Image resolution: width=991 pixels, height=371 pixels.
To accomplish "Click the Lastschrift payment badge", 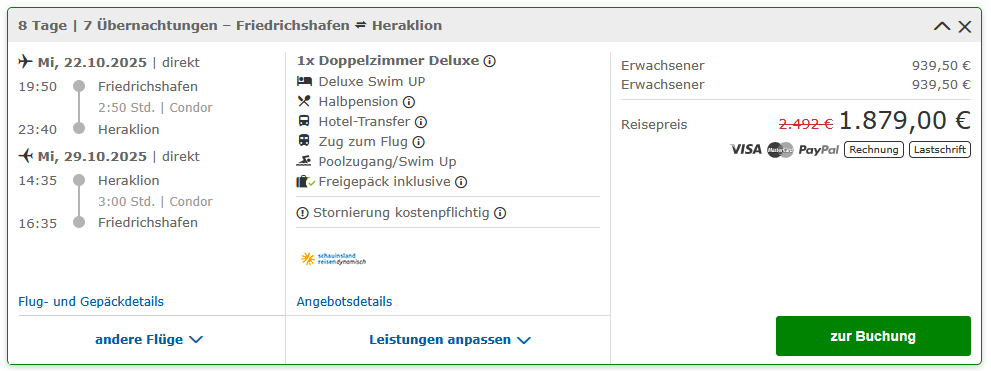I will [x=940, y=150].
